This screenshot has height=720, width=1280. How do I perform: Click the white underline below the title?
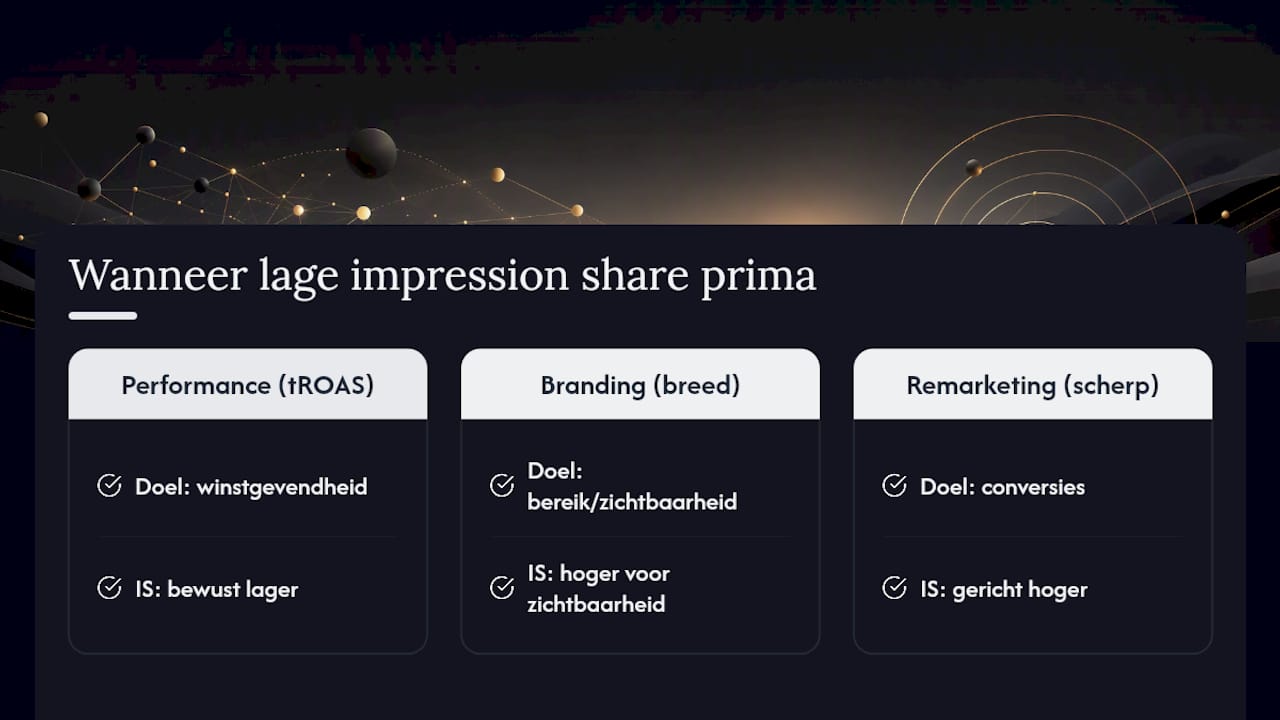click(x=103, y=316)
